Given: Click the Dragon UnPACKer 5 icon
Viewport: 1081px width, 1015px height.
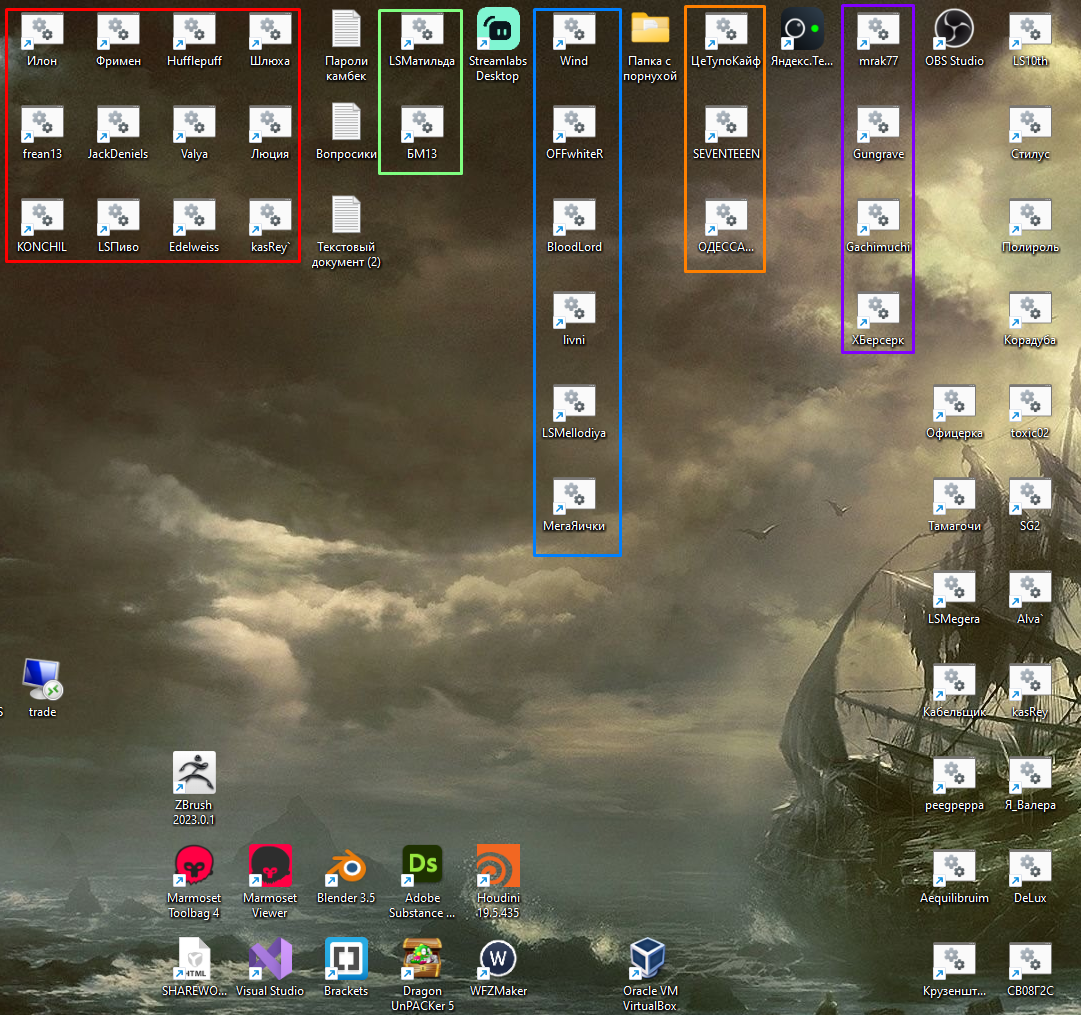Looking at the screenshot, I should point(422,959).
